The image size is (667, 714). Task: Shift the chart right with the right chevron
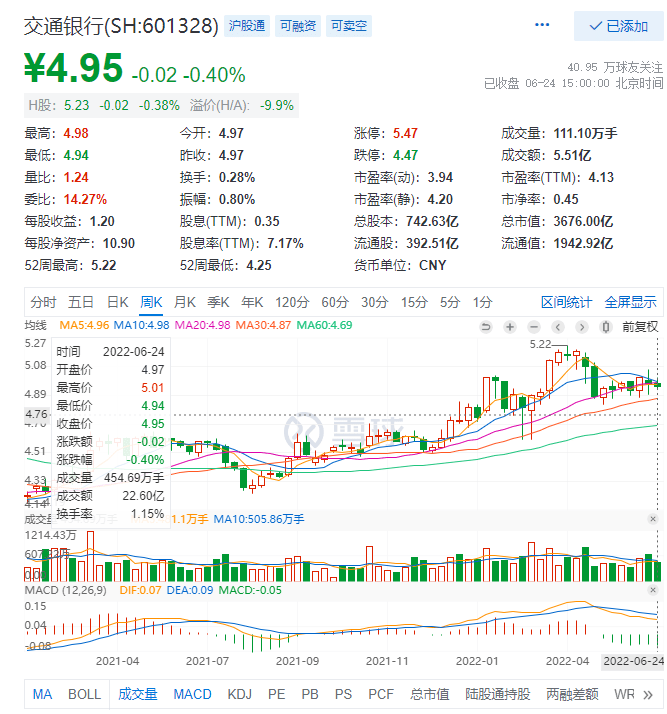coord(582,326)
